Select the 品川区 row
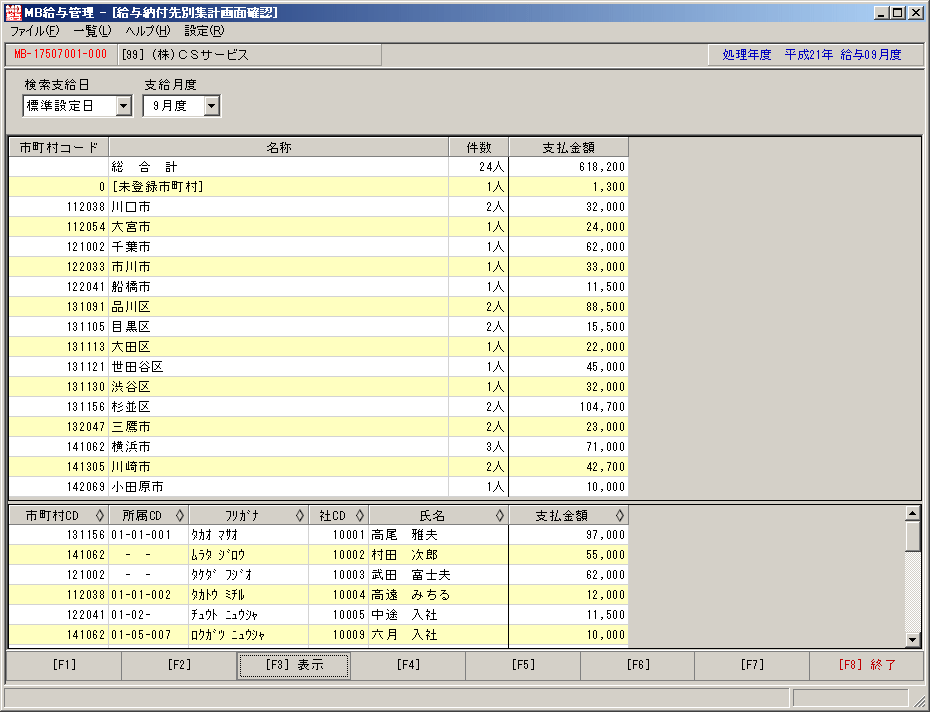Screen dimensions: 930x712 (x=319, y=307)
